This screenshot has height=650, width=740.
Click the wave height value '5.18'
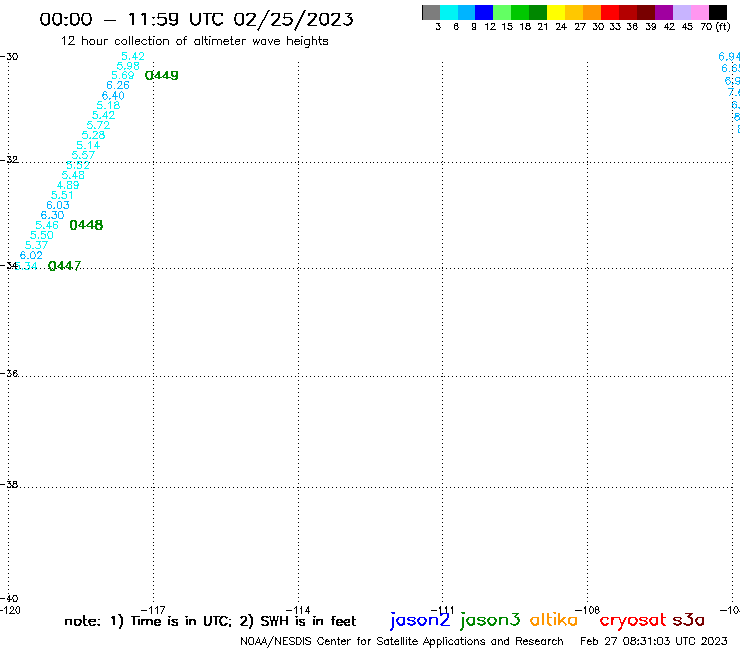tap(109, 105)
